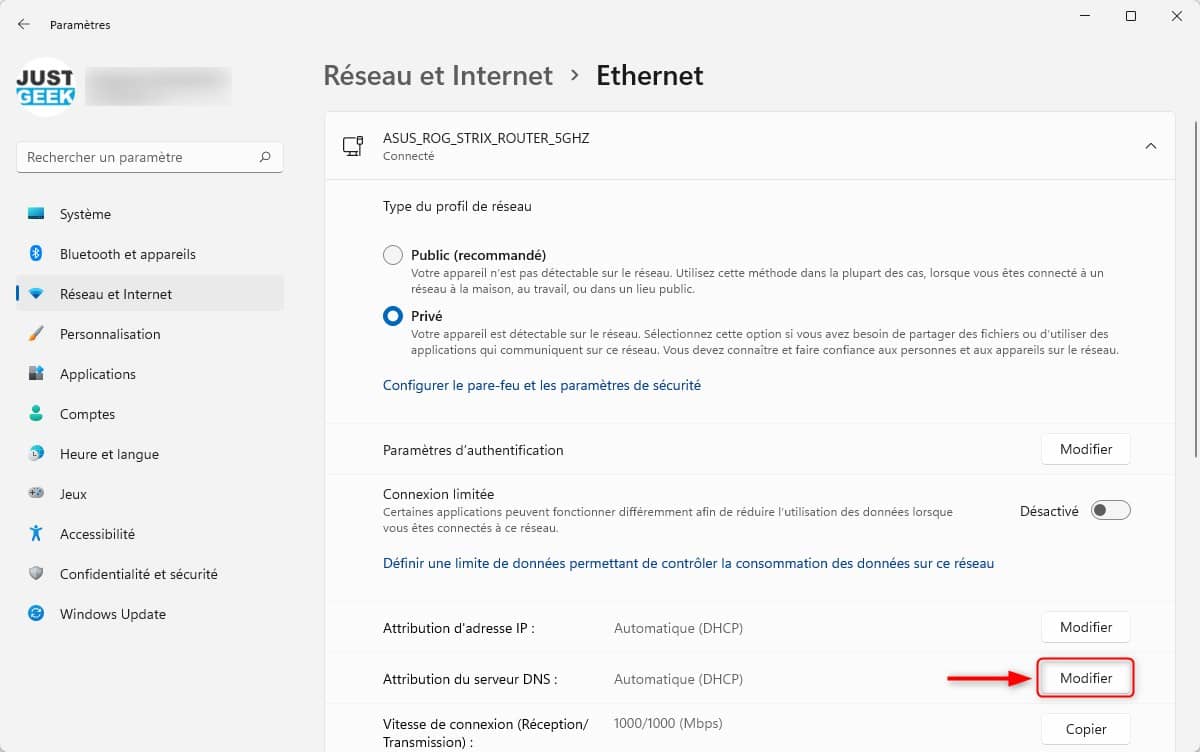The width and height of the screenshot is (1200, 752).
Task: Open Configurer le pare-feu link
Action: point(542,385)
